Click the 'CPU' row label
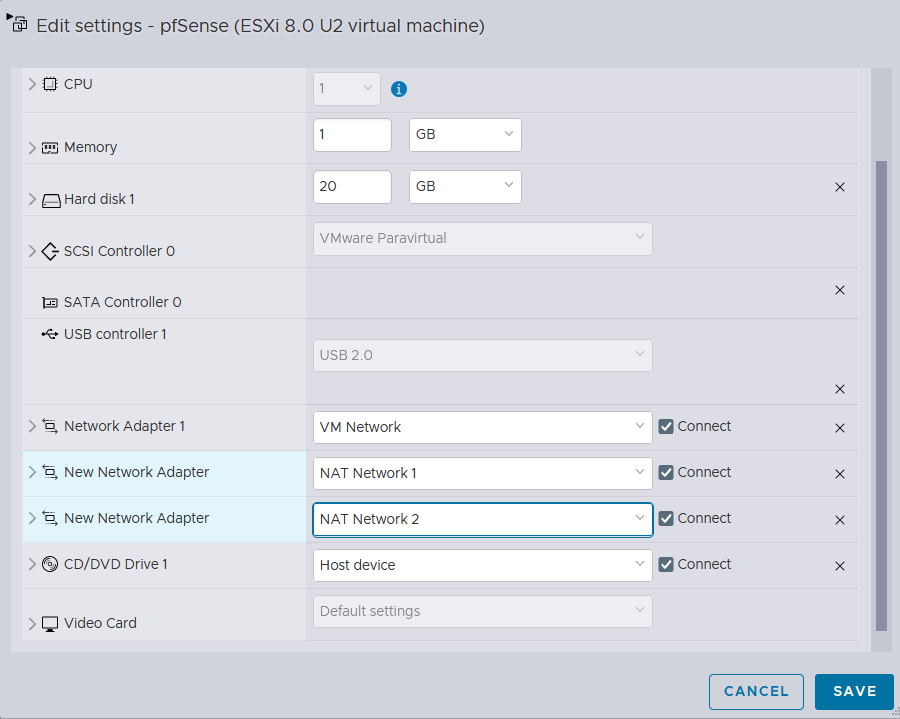Viewport: 900px width, 719px height. click(x=78, y=84)
